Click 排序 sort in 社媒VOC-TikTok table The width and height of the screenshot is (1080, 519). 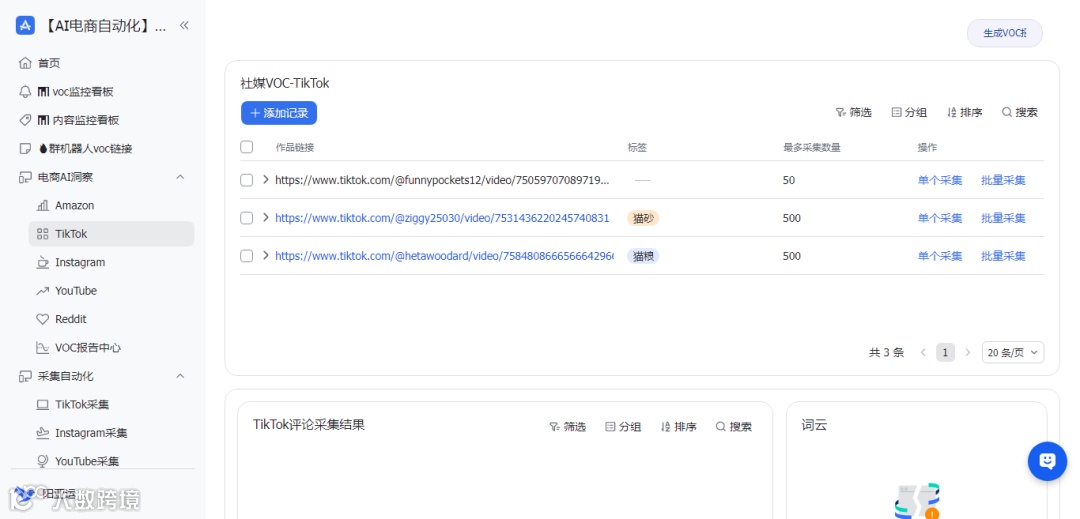coord(964,112)
